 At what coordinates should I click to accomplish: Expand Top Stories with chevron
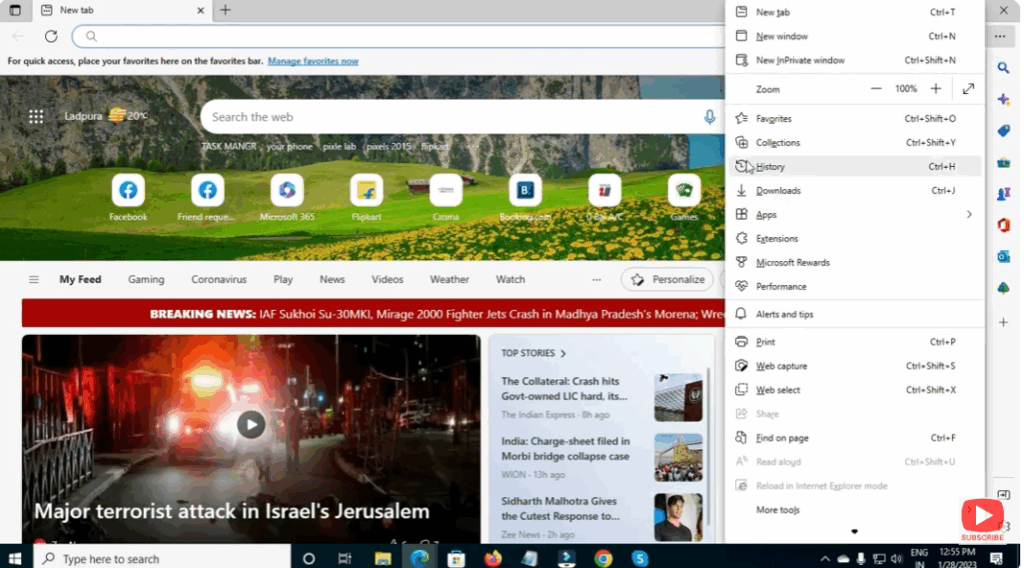563,354
